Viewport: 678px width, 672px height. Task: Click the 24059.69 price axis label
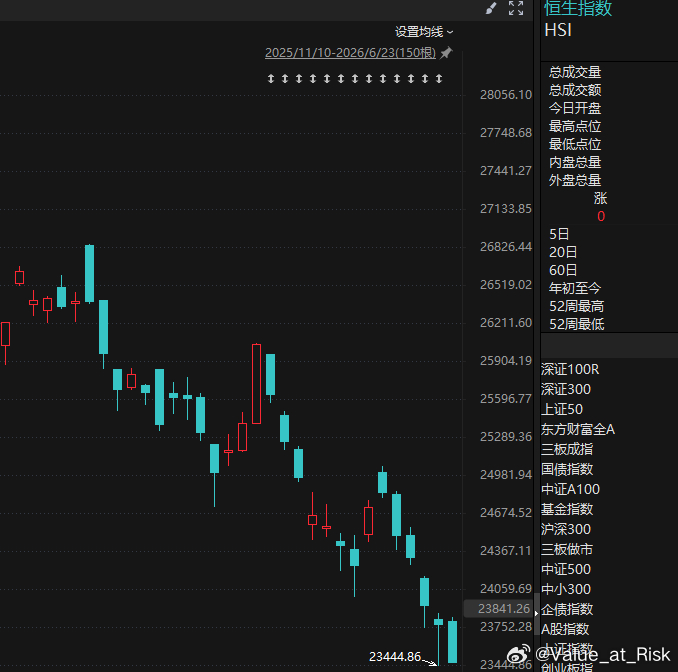(x=505, y=589)
